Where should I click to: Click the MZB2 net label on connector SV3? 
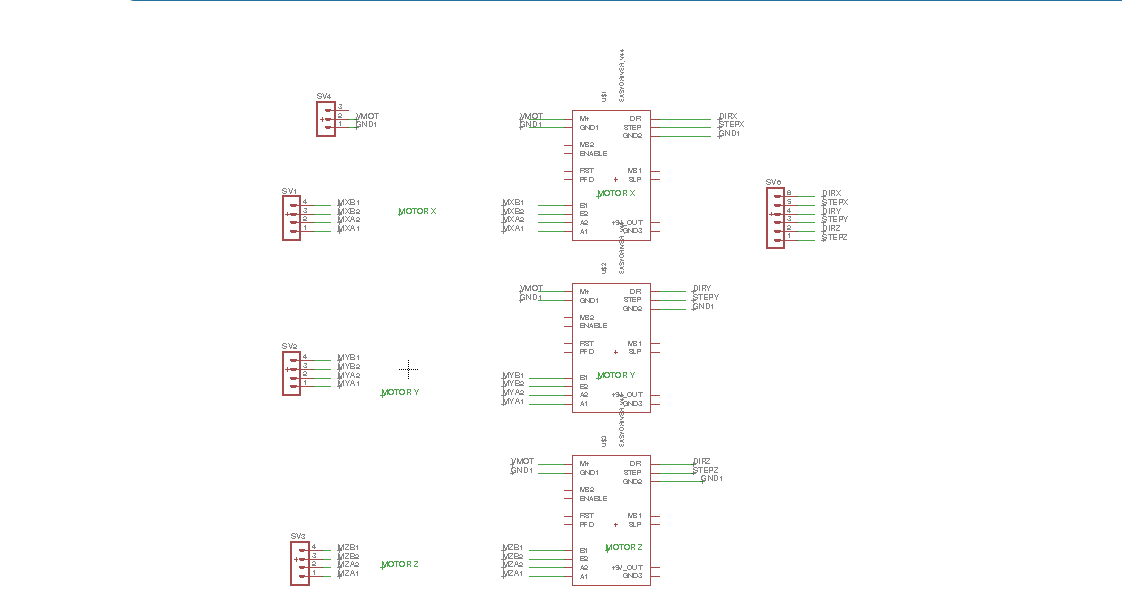[348, 557]
